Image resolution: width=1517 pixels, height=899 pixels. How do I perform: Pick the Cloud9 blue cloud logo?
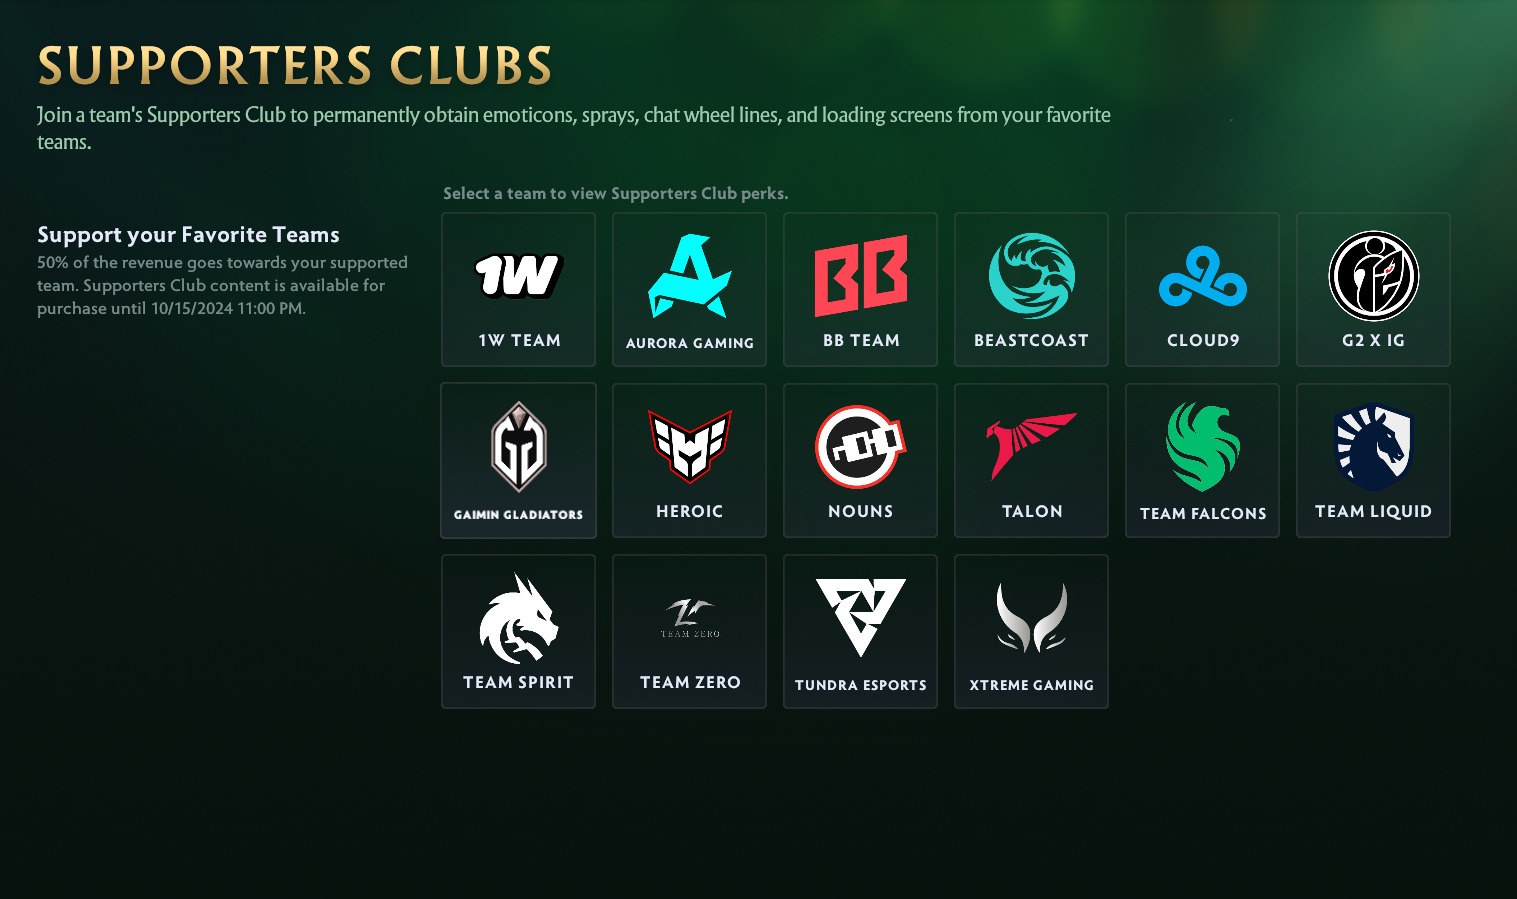(1203, 277)
